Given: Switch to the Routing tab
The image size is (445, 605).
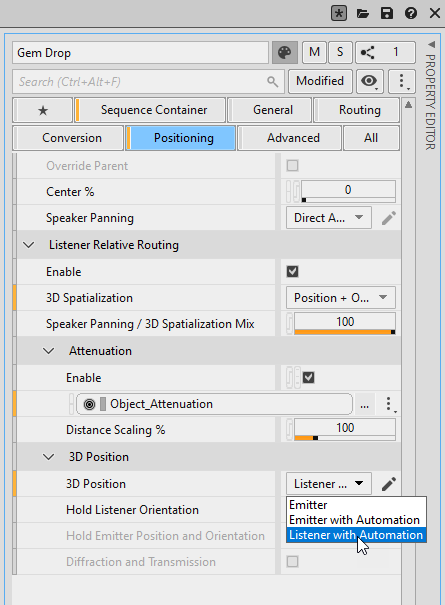Looking at the screenshot, I should click(359, 110).
